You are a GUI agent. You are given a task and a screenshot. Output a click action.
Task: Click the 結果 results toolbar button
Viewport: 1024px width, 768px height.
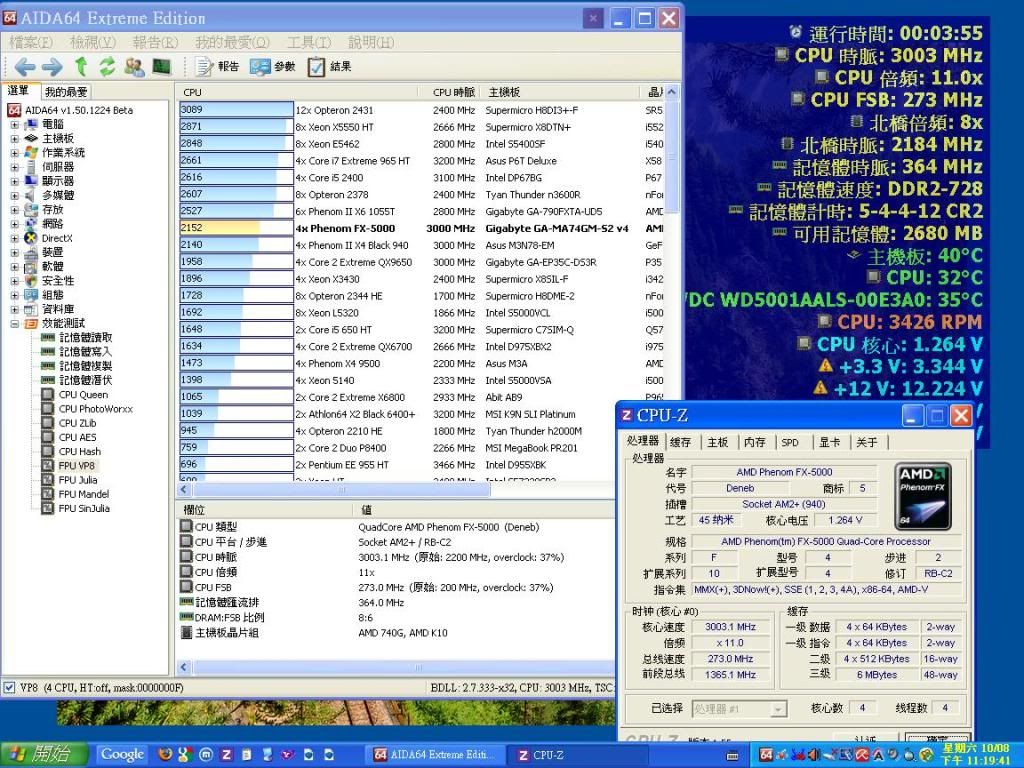pyautogui.click(x=329, y=67)
